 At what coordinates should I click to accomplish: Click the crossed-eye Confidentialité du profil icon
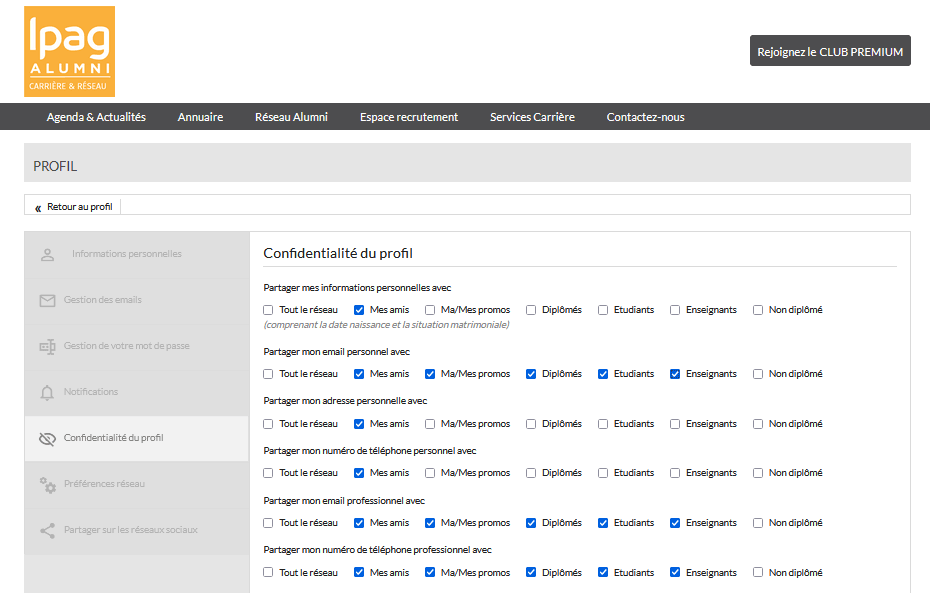[x=47, y=438]
